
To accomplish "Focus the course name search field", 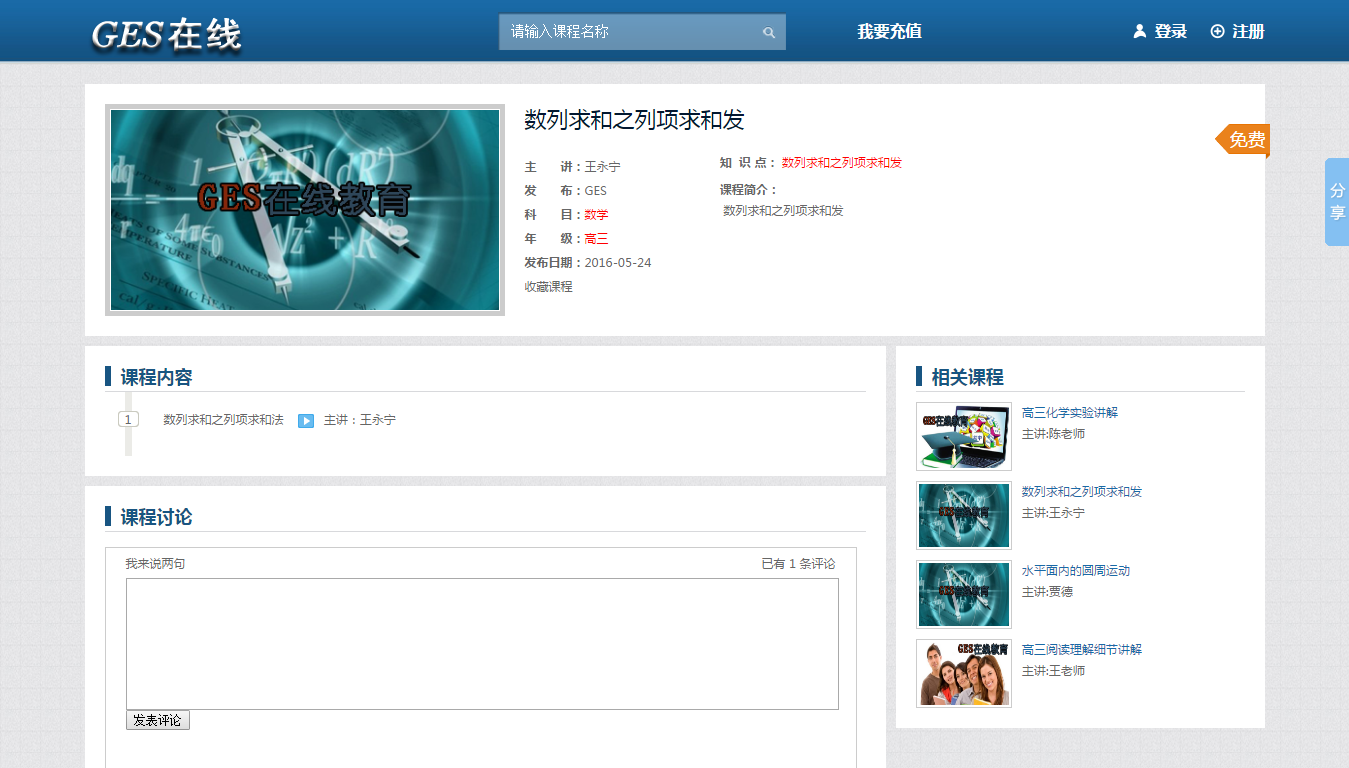I will tap(630, 32).
